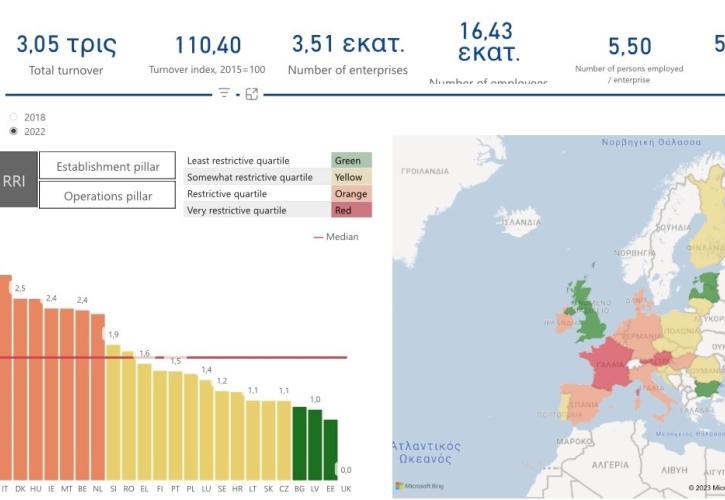The image size is (725, 500).
Task: Switch to the RRI tab
Action: (x=18, y=179)
